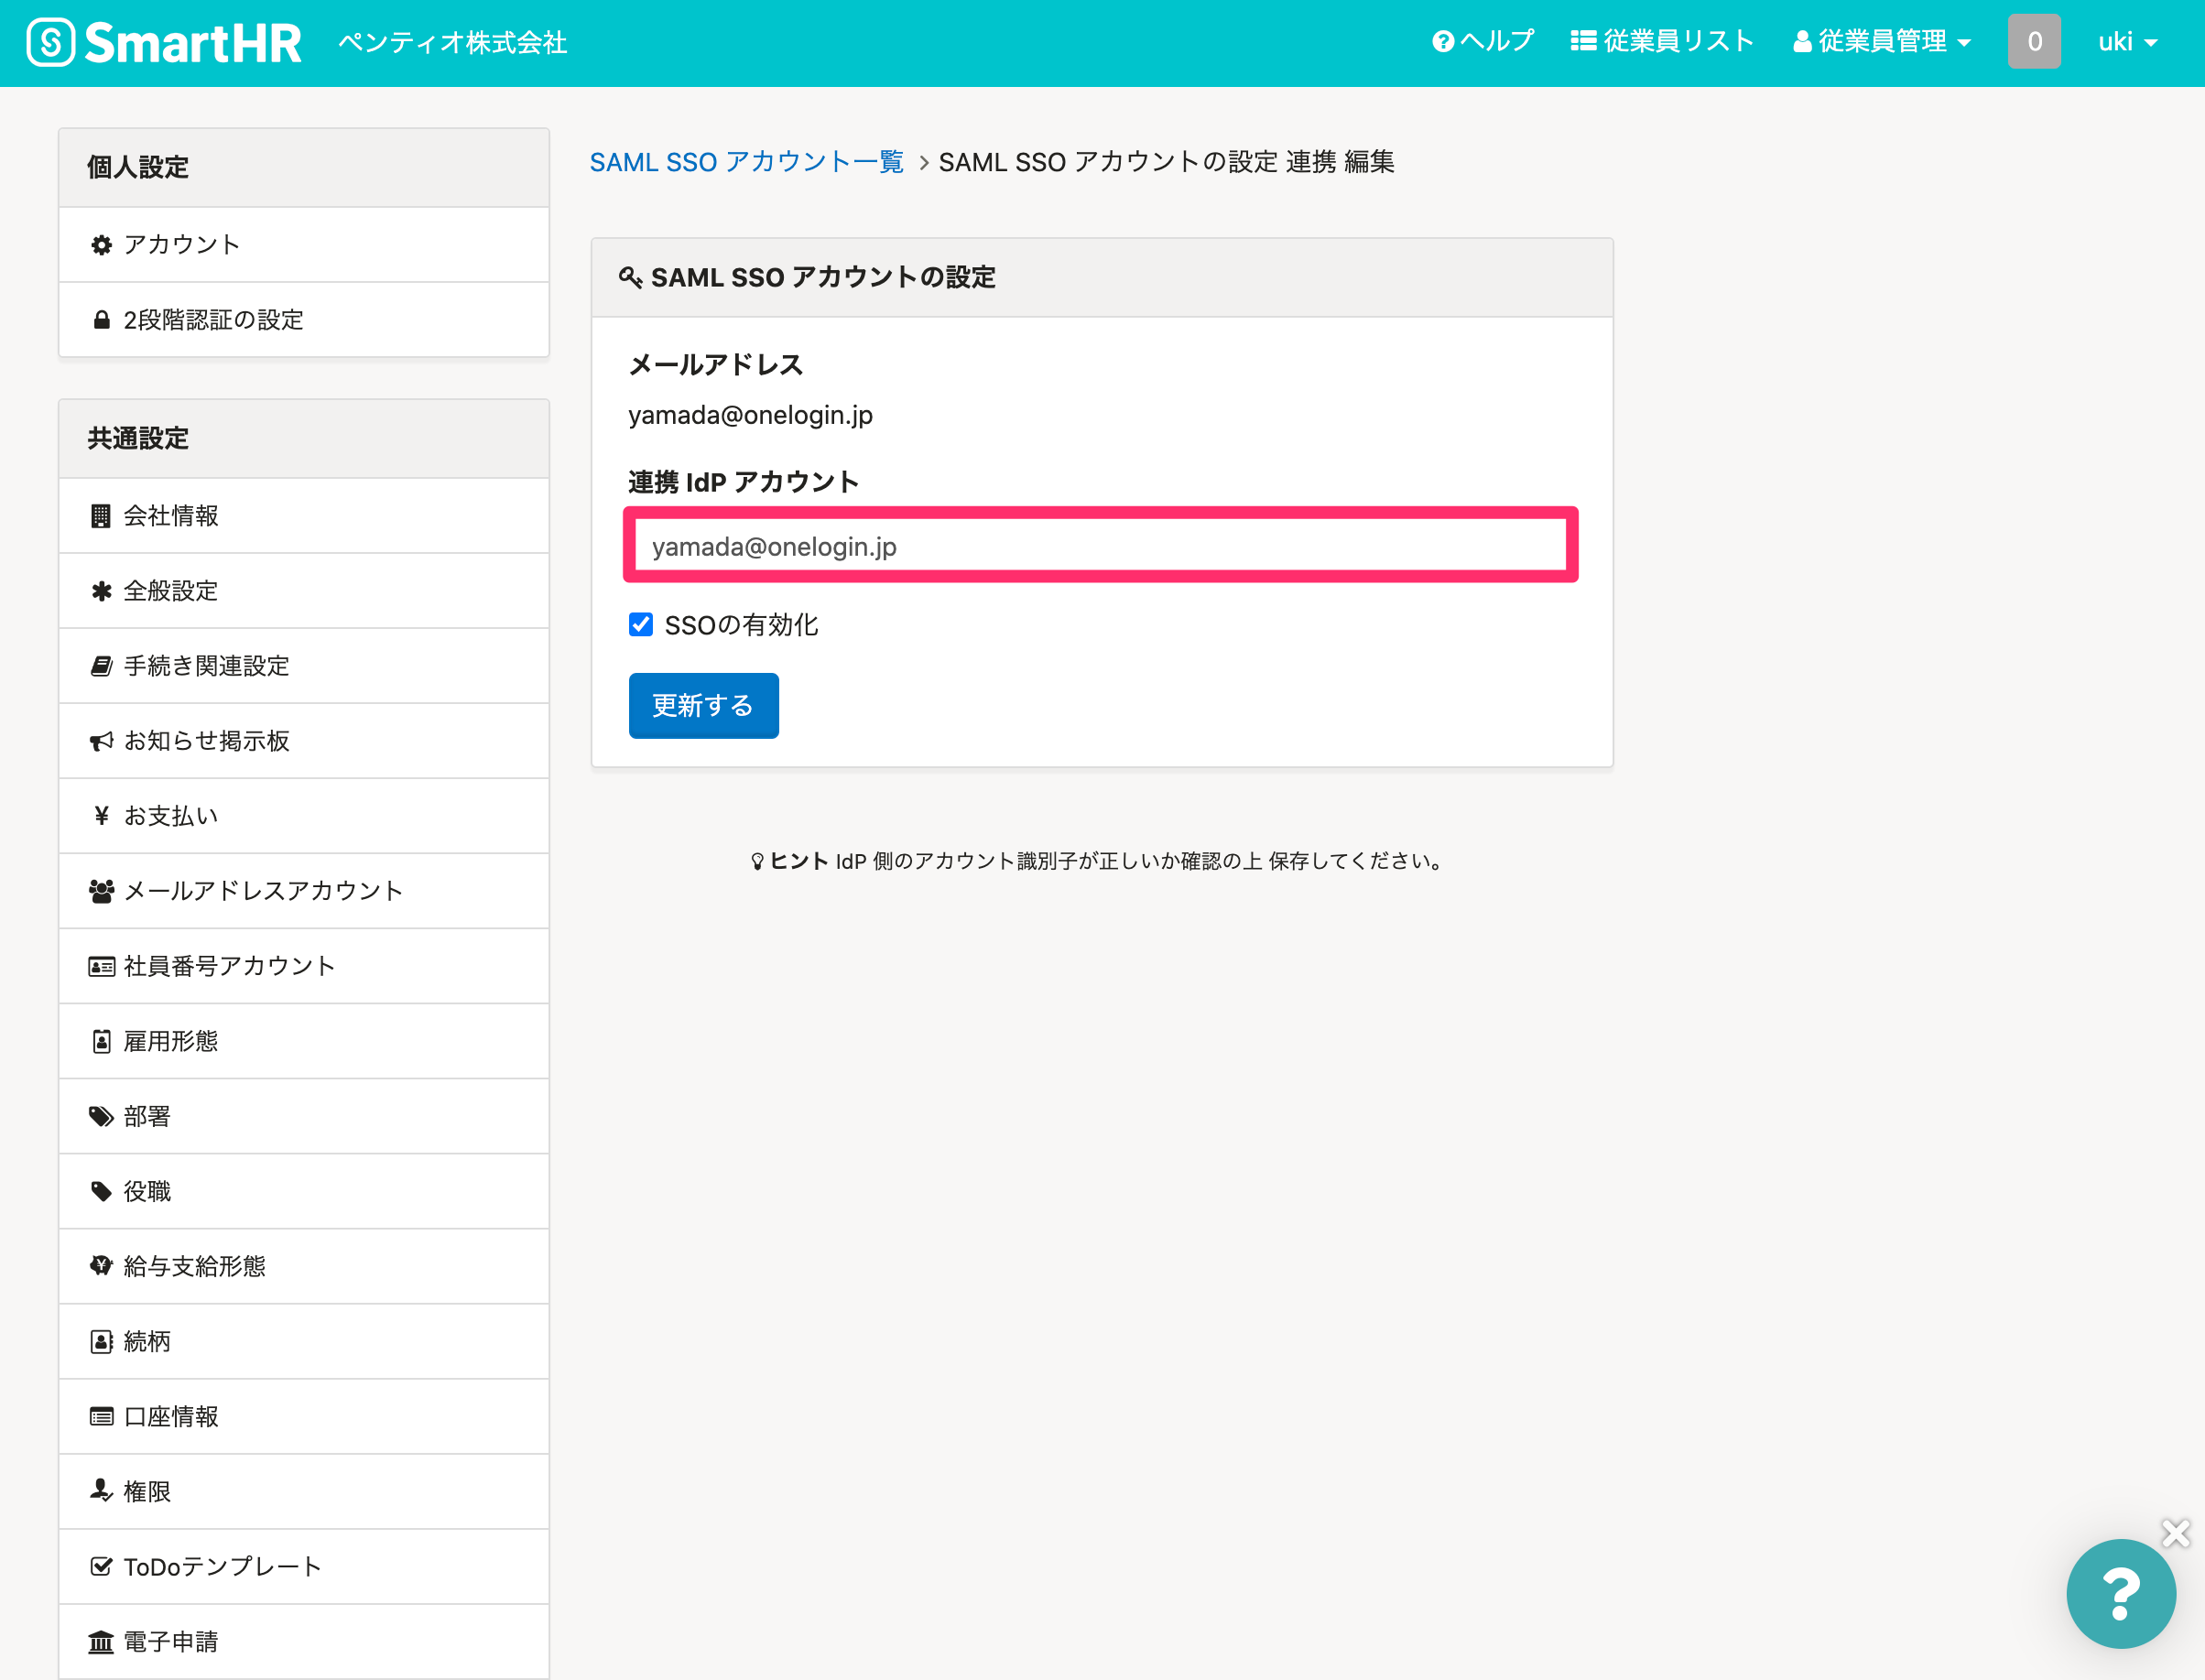Click the asterisk icon beside 全般設定
2205x1680 pixels.
(101, 591)
